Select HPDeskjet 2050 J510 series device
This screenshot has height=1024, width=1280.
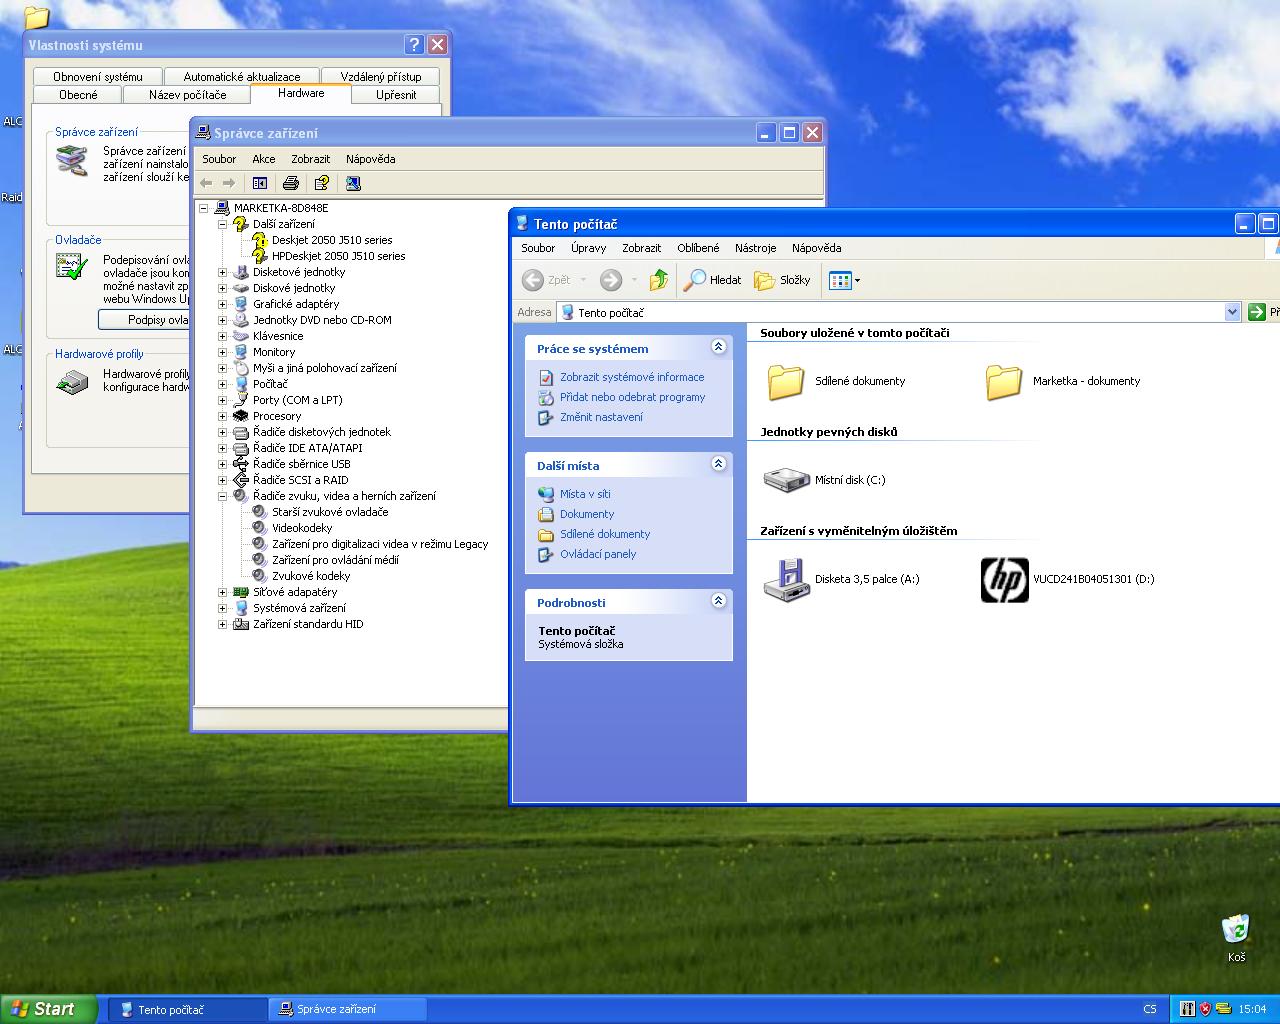pos(338,256)
